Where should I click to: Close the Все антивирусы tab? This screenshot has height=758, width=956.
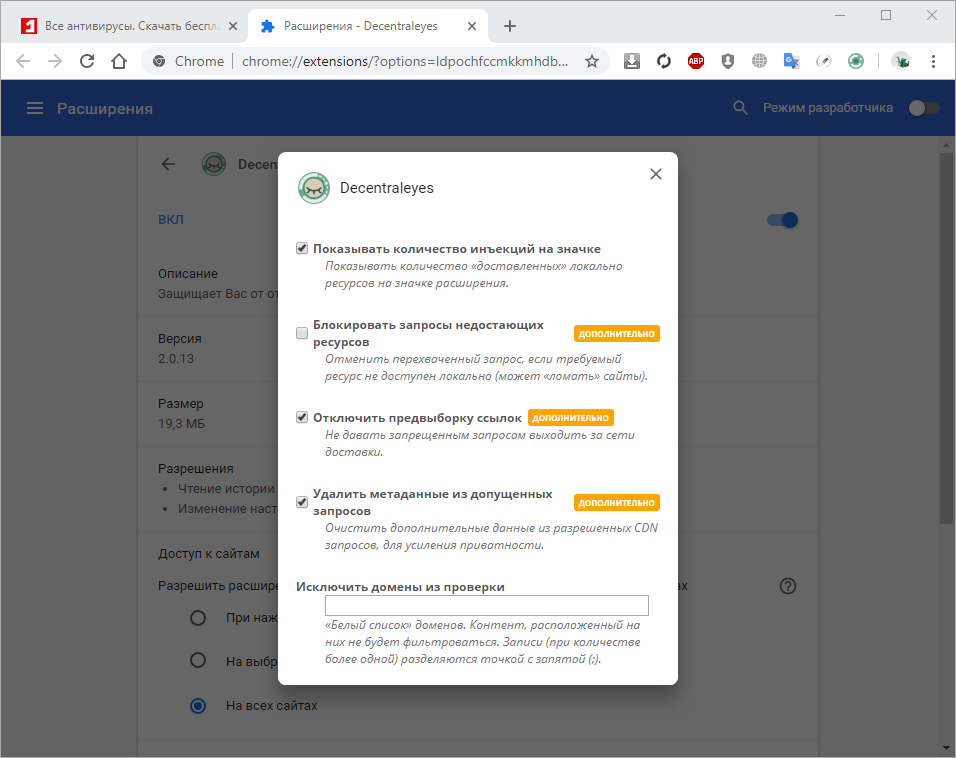(233, 26)
